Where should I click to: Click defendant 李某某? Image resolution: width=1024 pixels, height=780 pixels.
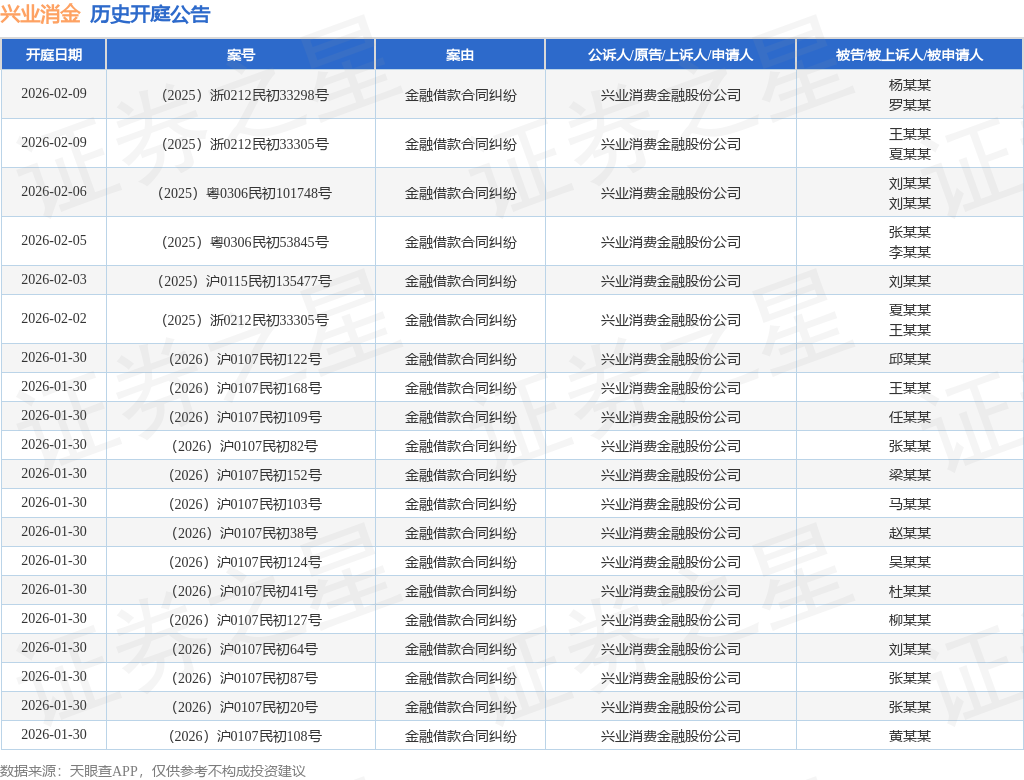[910, 252]
